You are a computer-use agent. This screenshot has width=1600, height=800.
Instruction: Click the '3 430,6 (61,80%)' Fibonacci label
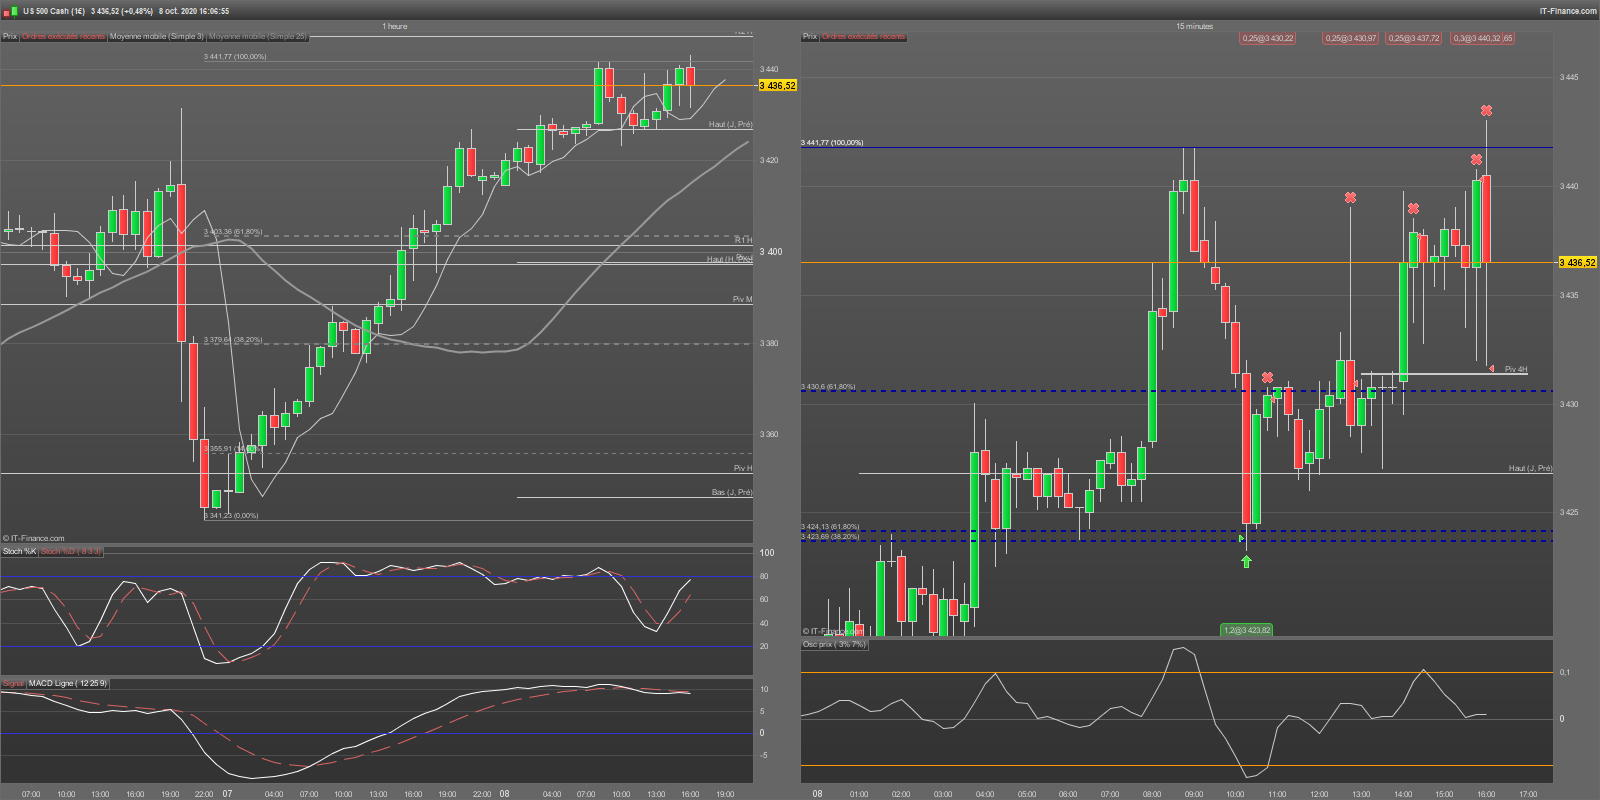pyautogui.click(x=828, y=386)
